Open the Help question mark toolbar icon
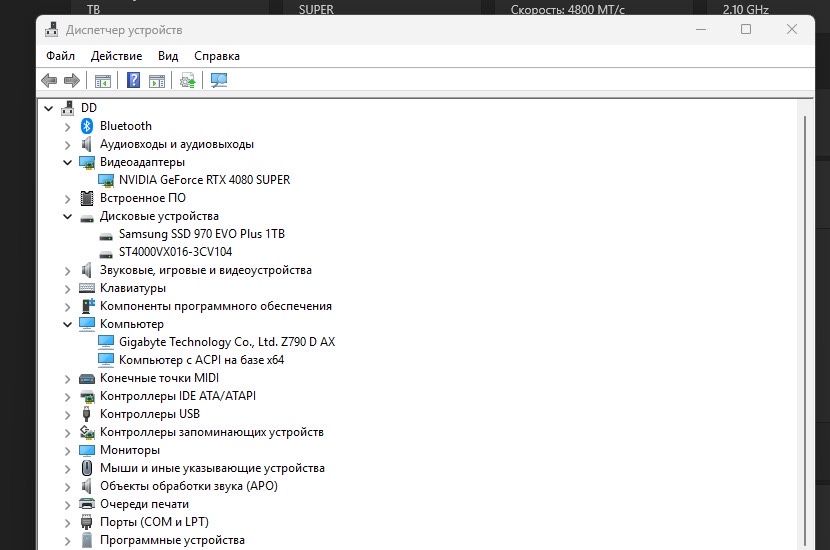The image size is (830, 550). 133,80
